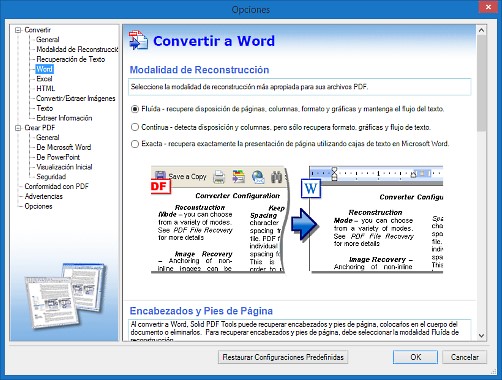
Task: Choose the Exacta reconstruction mode
Action: point(135,144)
